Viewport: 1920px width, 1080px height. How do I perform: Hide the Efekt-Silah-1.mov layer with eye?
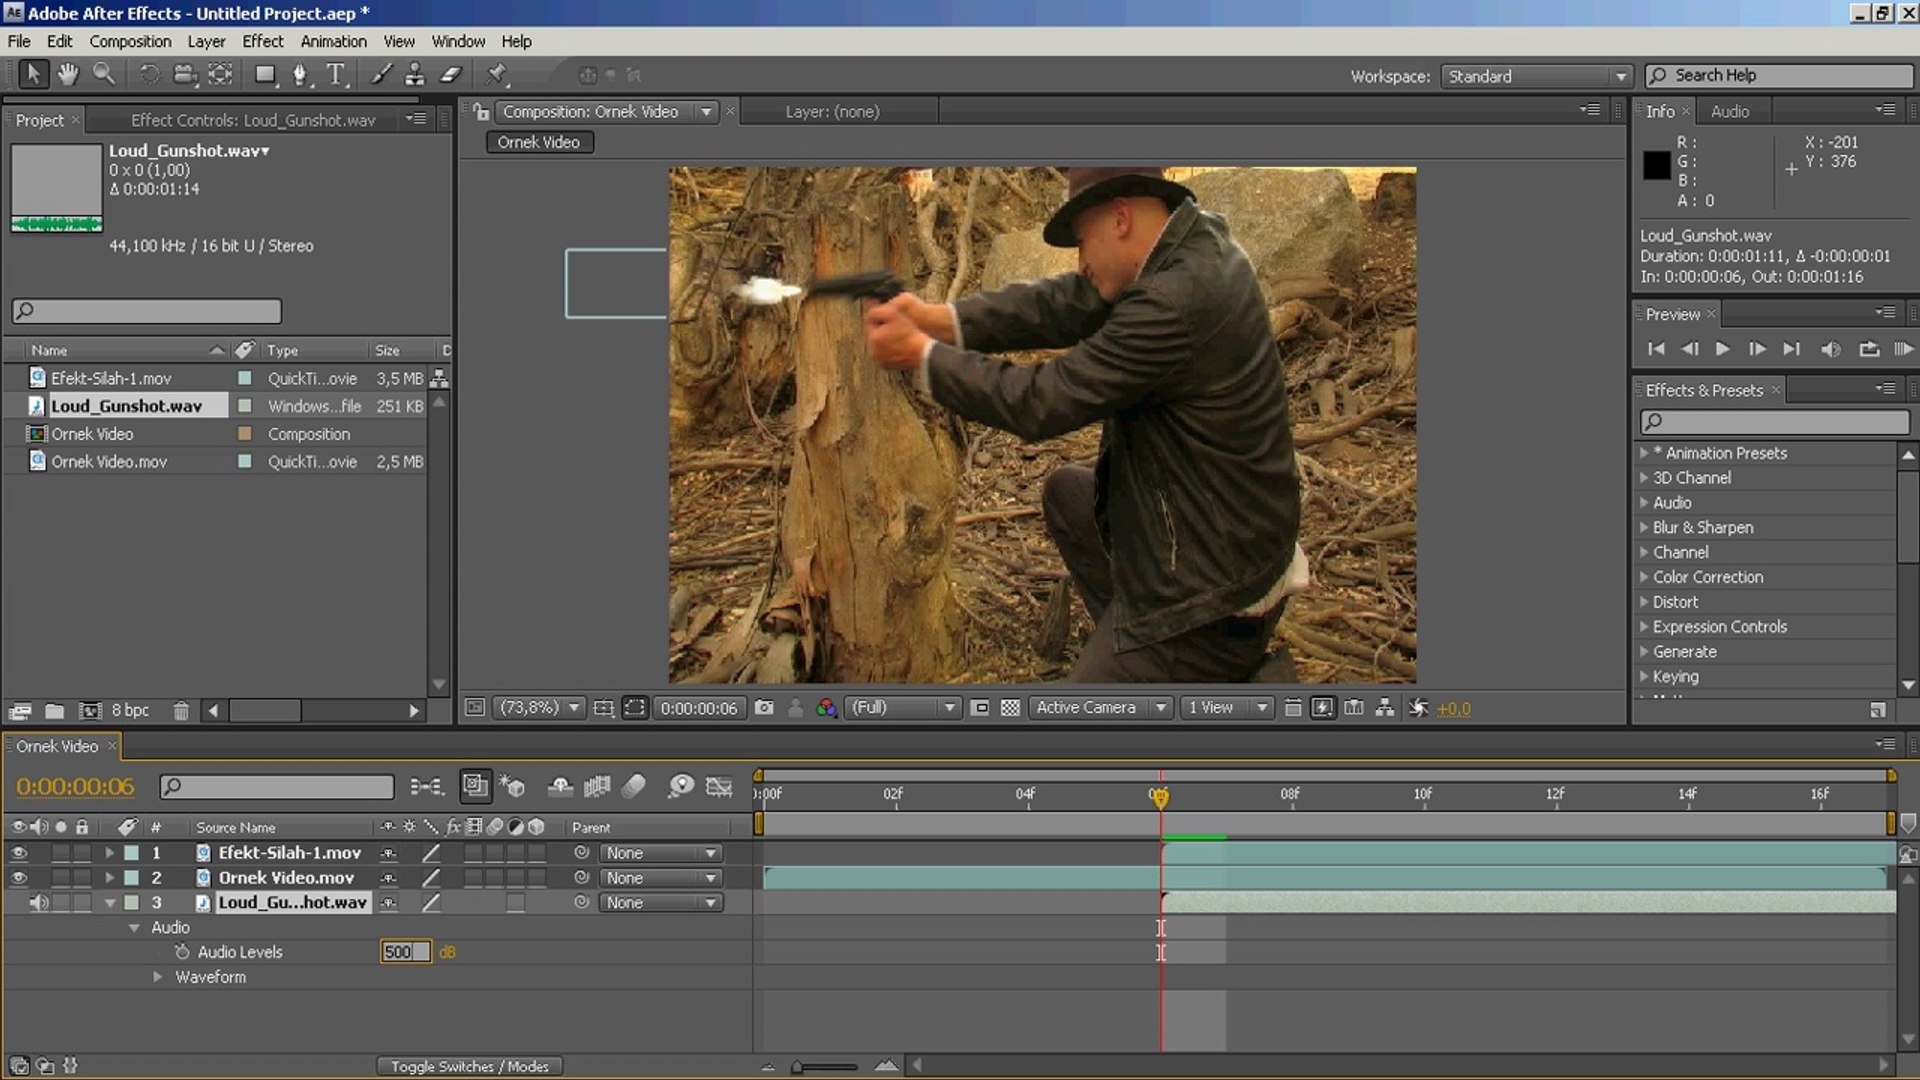pos(19,853)
